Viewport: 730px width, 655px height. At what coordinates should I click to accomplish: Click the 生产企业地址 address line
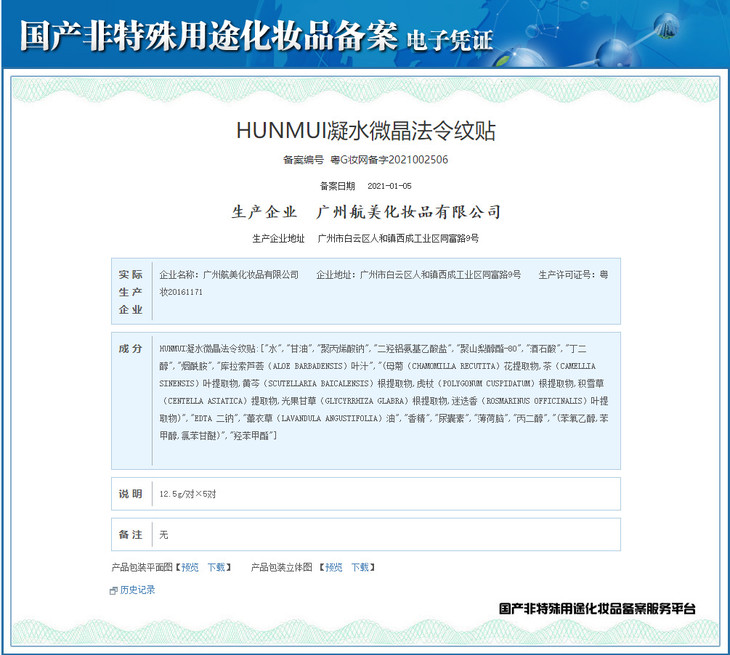[x=365, y=238]
